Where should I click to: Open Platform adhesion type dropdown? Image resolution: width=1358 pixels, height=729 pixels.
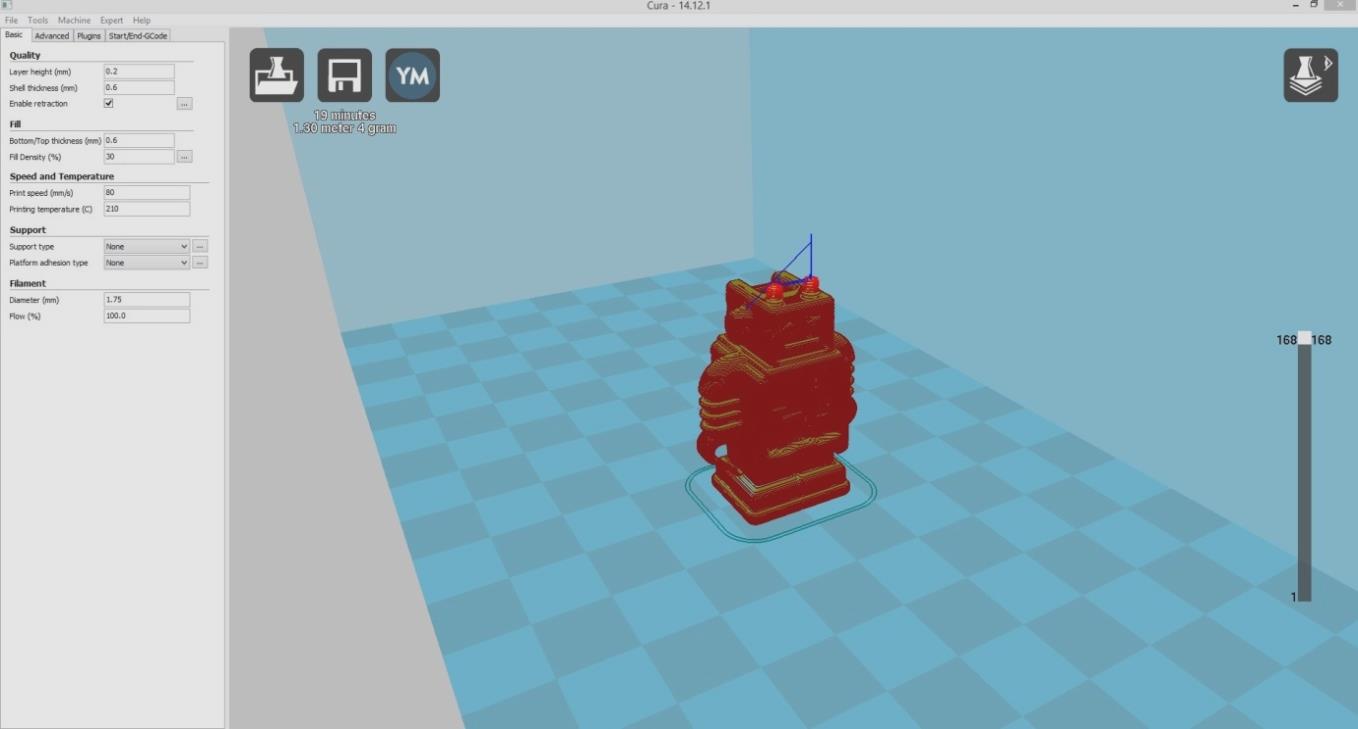(147, 263)
